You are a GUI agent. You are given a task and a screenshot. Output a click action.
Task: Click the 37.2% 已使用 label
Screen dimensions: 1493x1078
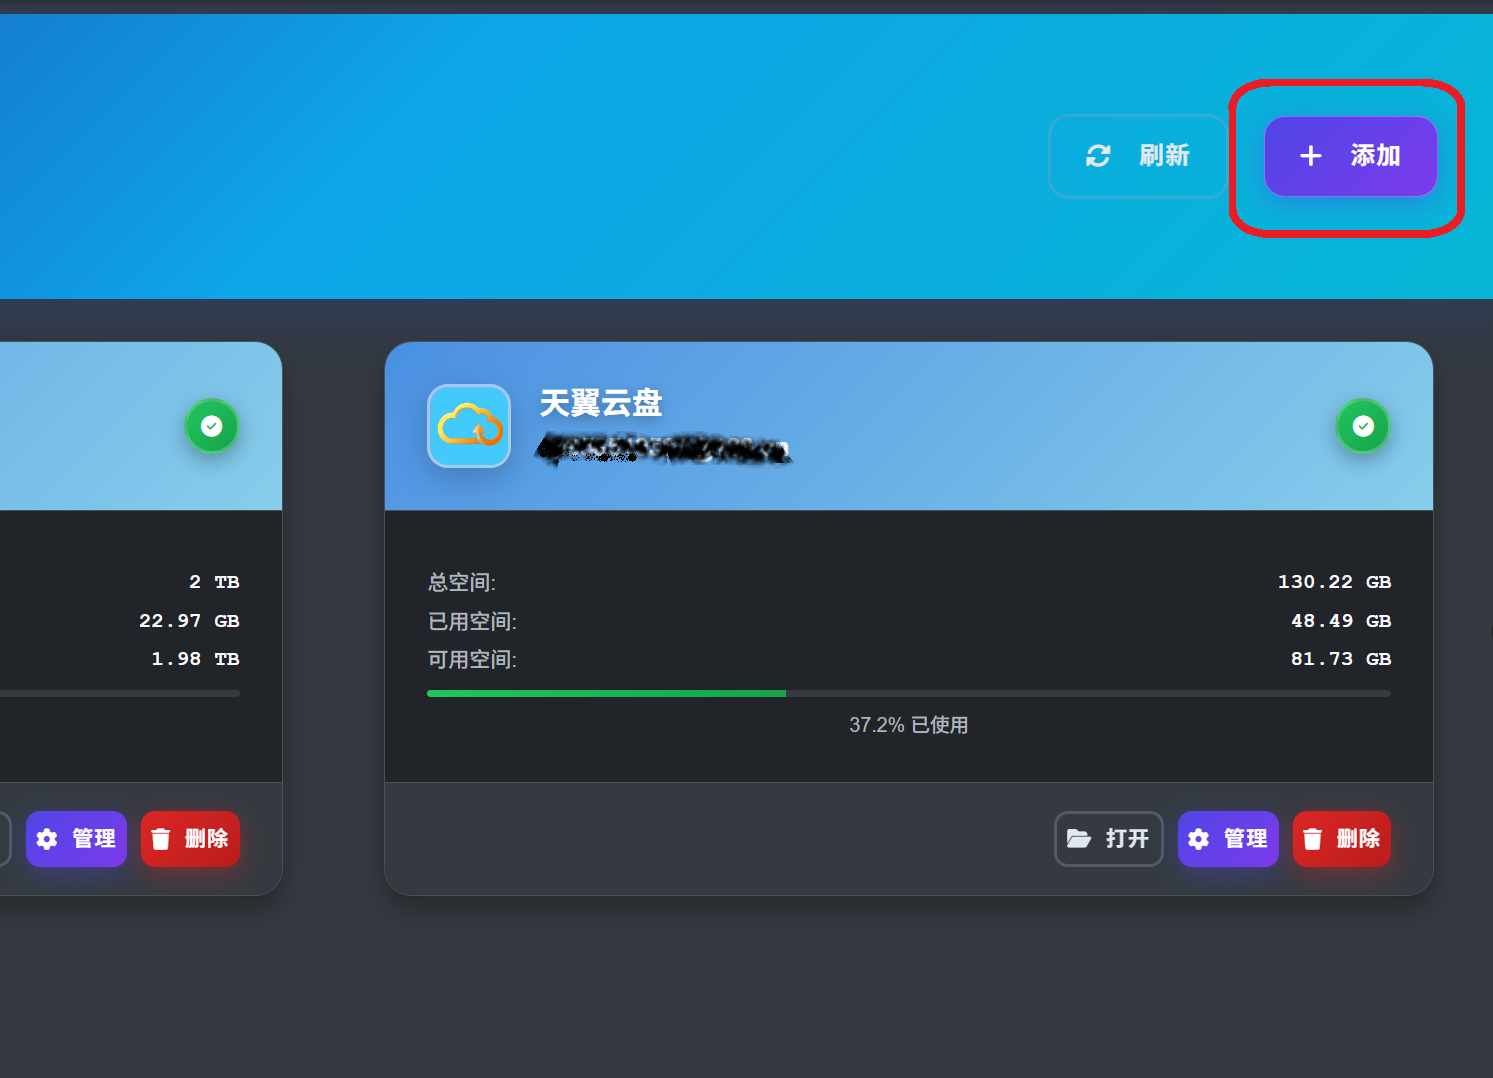coord(908,725)
